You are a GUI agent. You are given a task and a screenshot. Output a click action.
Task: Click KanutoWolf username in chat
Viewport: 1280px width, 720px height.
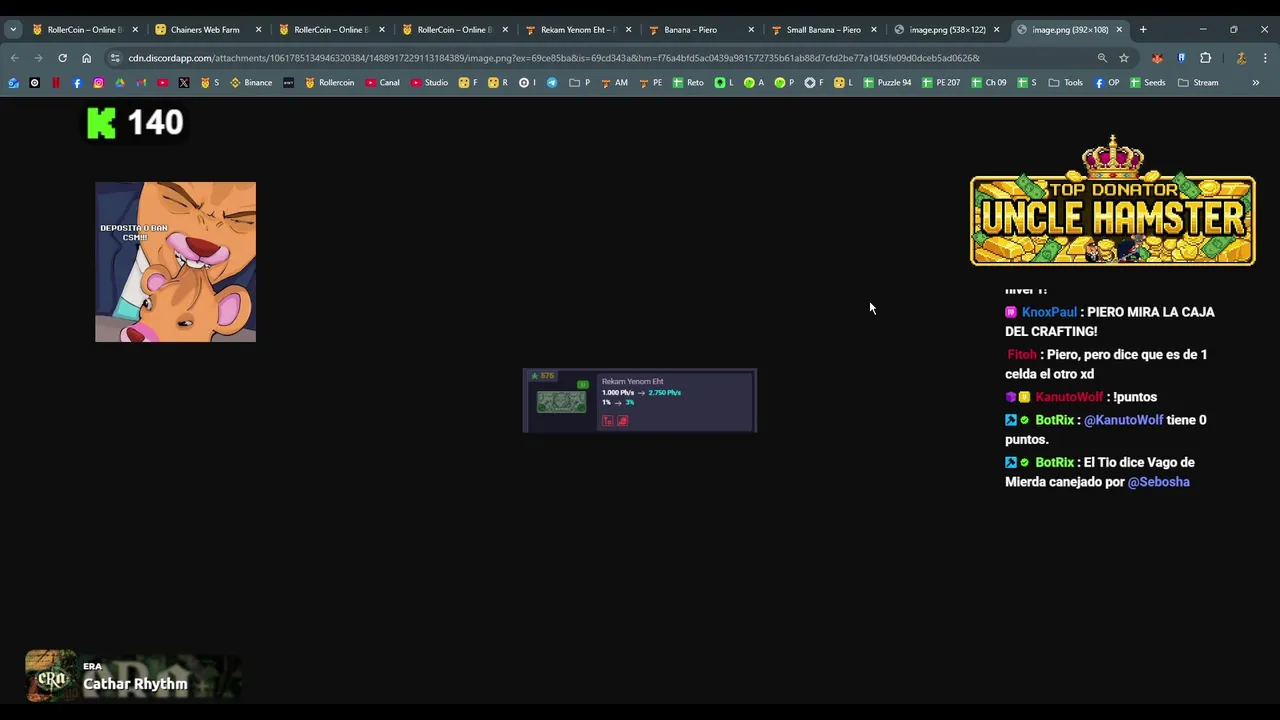pyautogui.click(x=1069, y=397)
